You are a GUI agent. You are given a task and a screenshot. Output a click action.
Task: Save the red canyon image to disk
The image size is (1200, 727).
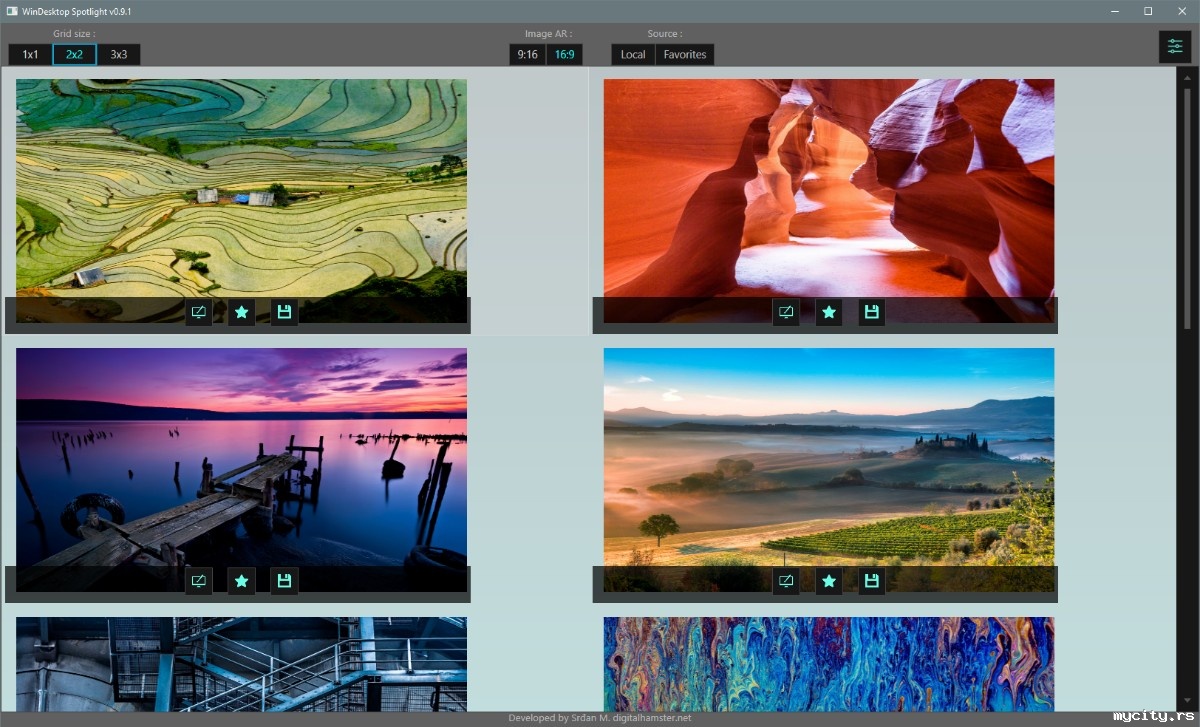(871, 313)
